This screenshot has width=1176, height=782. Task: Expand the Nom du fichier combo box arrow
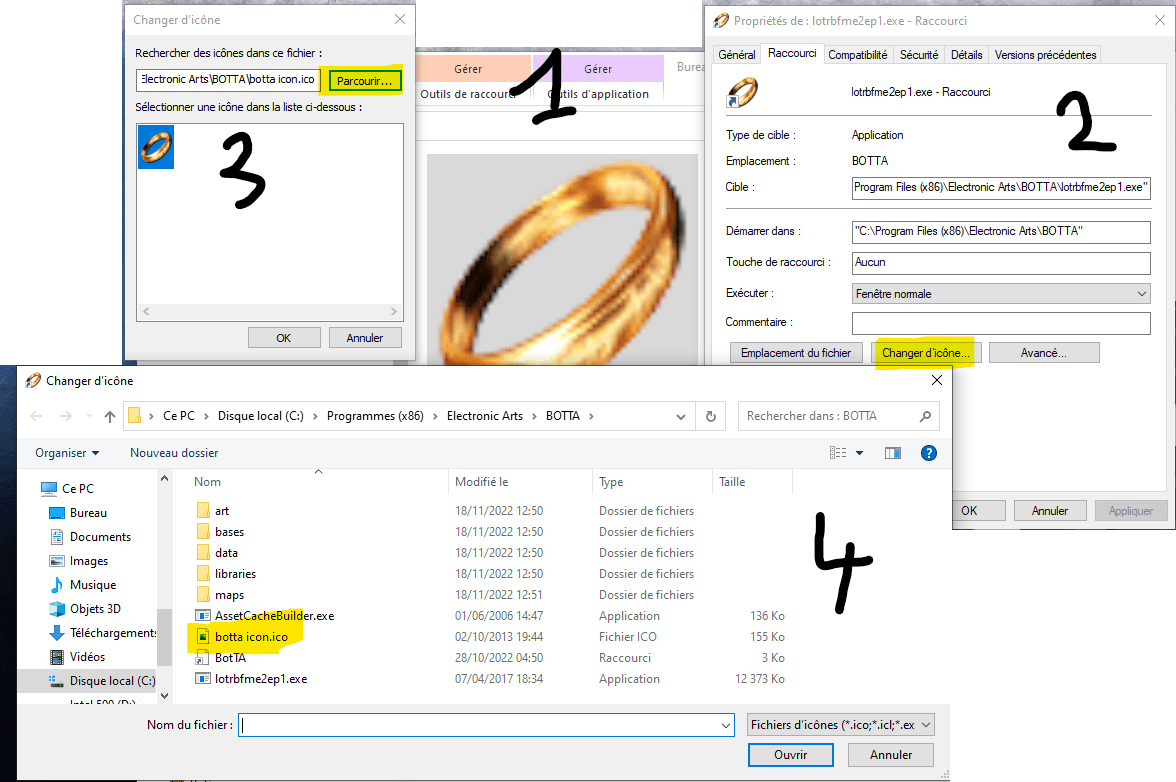(x=725, y=725)
